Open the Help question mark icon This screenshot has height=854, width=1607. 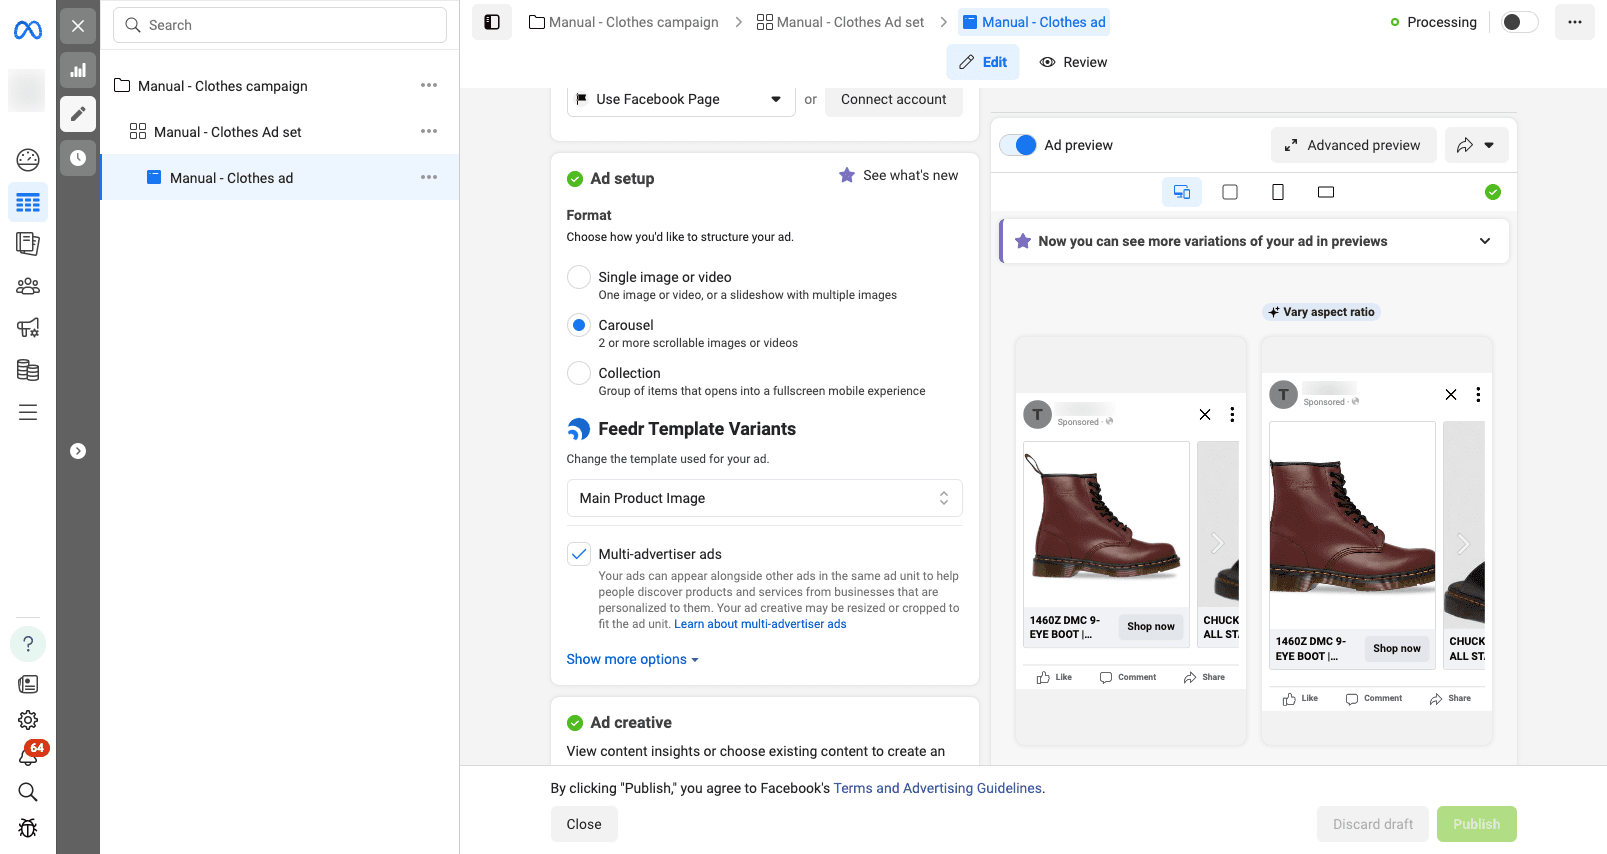[28, 644]
